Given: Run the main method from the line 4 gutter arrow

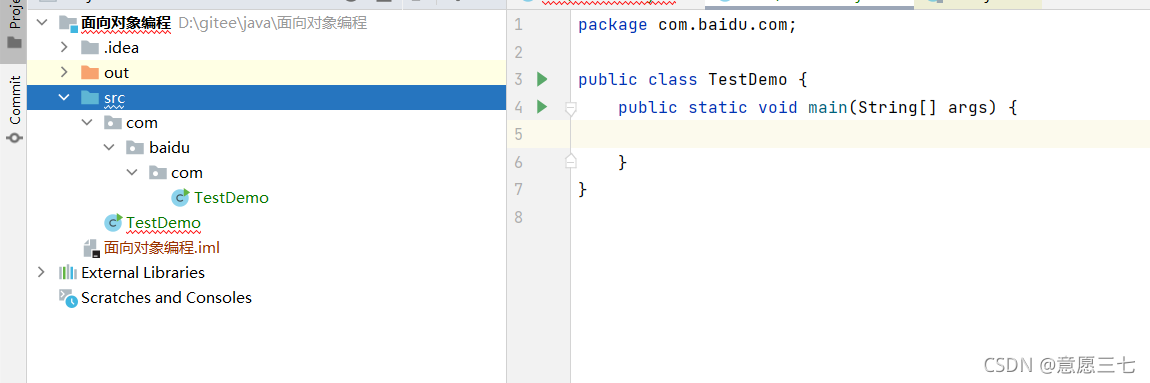Looking at the screenshot, I should tap(542, 107).
